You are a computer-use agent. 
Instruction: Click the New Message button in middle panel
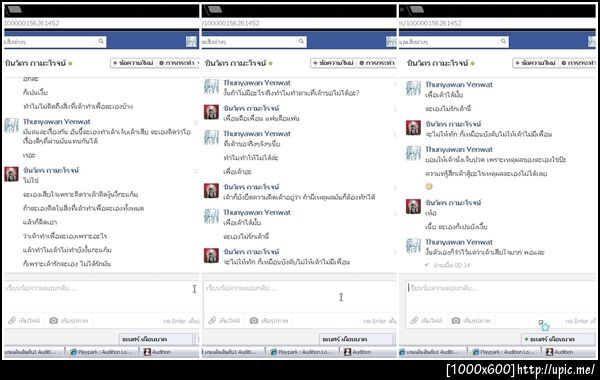pos(333,63)
